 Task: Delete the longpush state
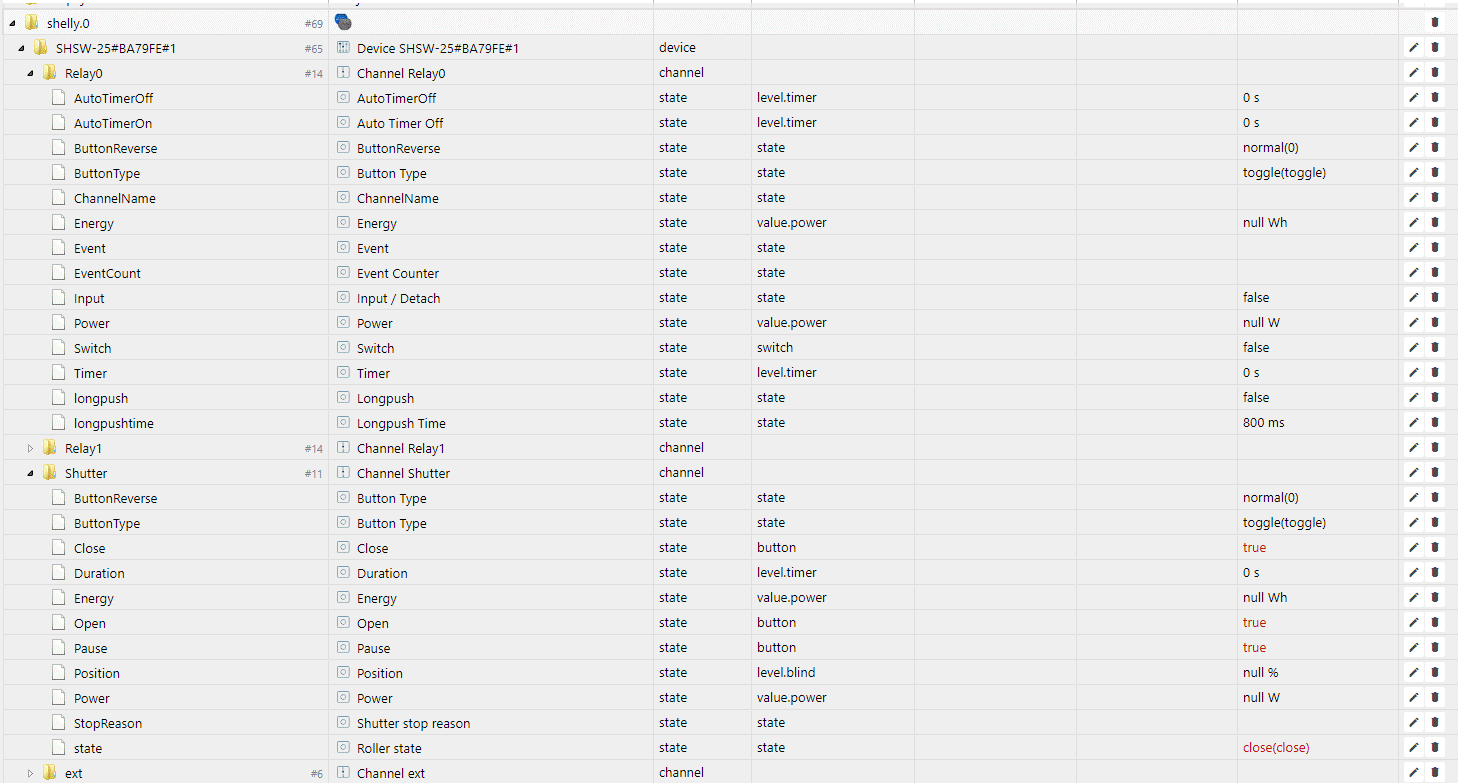coord(1435,397)
